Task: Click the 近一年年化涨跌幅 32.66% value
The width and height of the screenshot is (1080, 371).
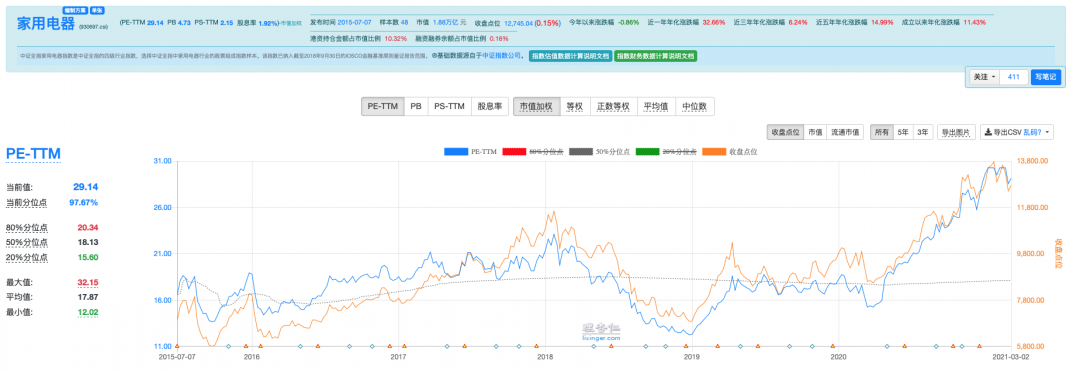Action: pos(714,22)
